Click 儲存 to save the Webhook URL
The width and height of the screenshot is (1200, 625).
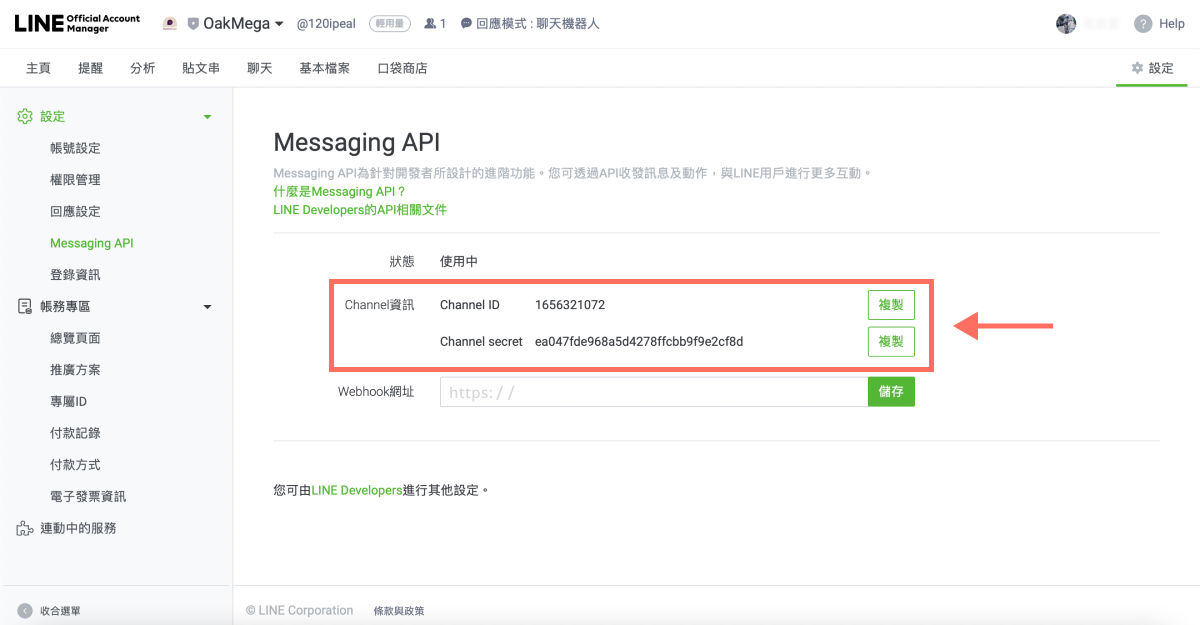click(891, 392)
